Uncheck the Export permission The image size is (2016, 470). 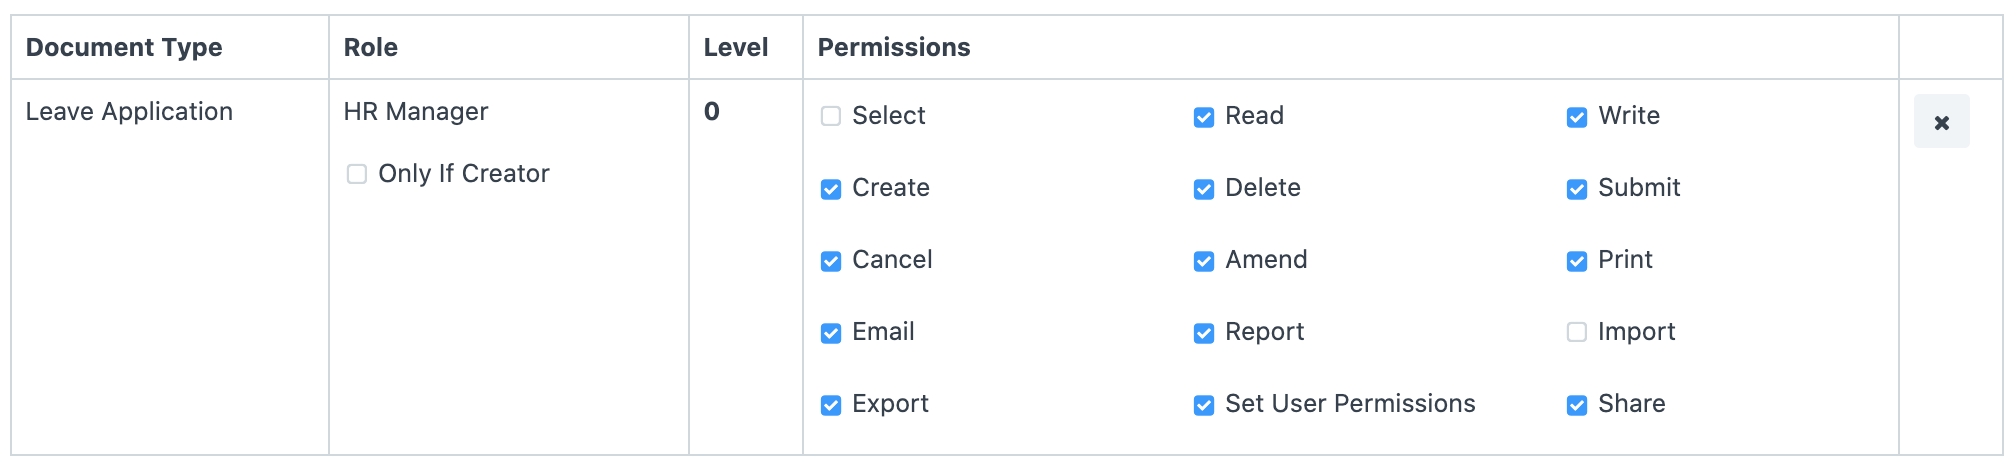pyautogui.click(x=831, y=405)
